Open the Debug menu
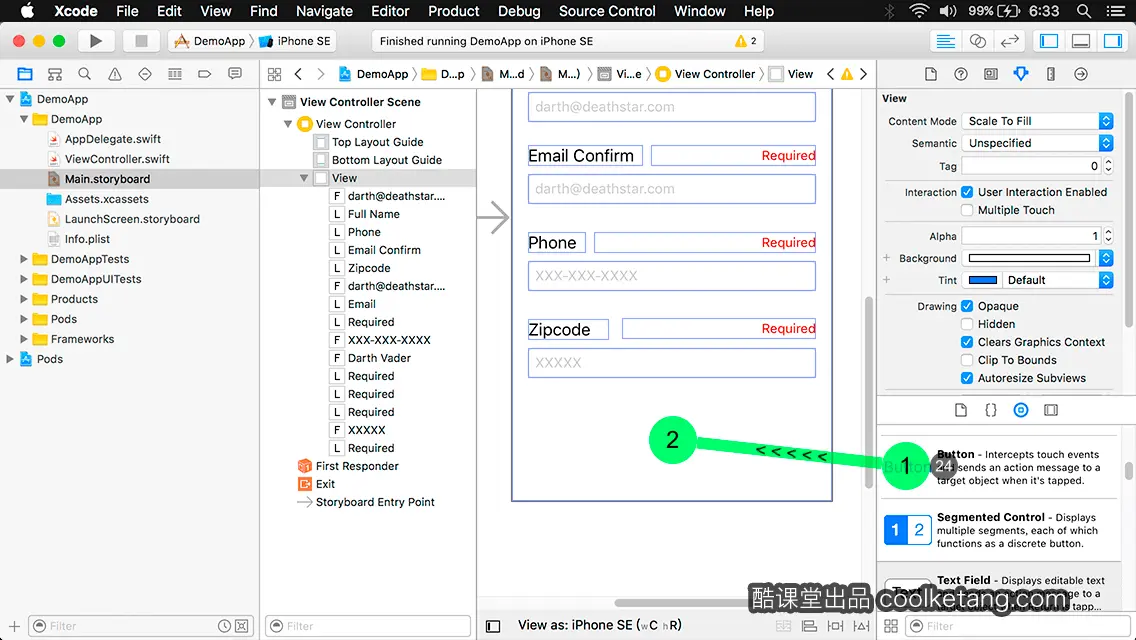Screen dimensions: 1136x640 [519, 11]
